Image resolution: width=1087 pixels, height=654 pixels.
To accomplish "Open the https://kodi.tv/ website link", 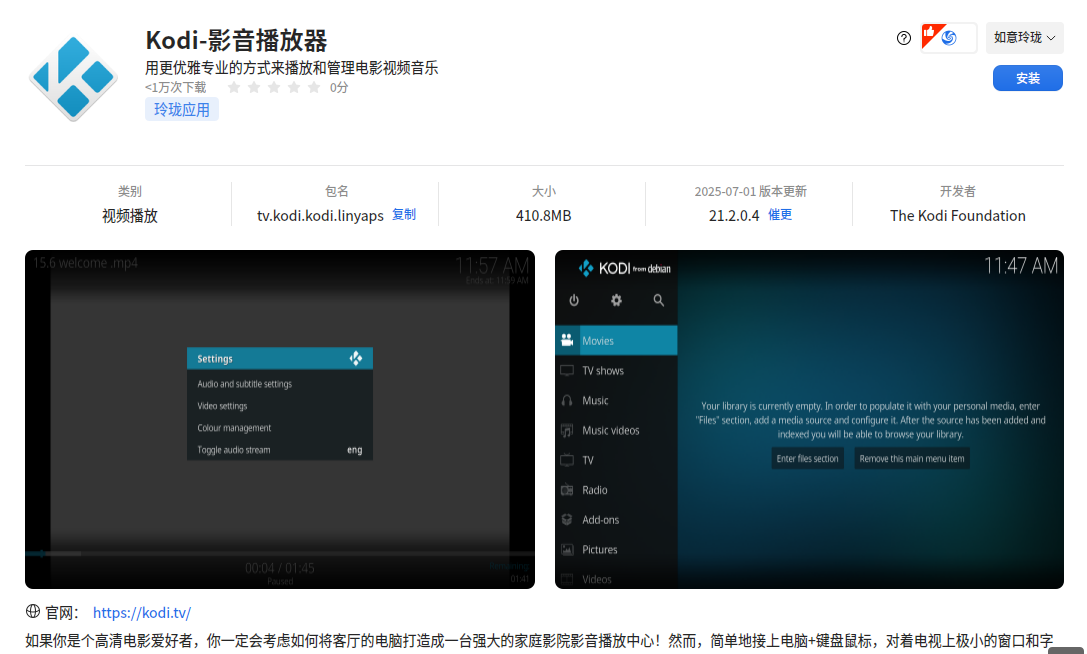I will click(142, 613).
